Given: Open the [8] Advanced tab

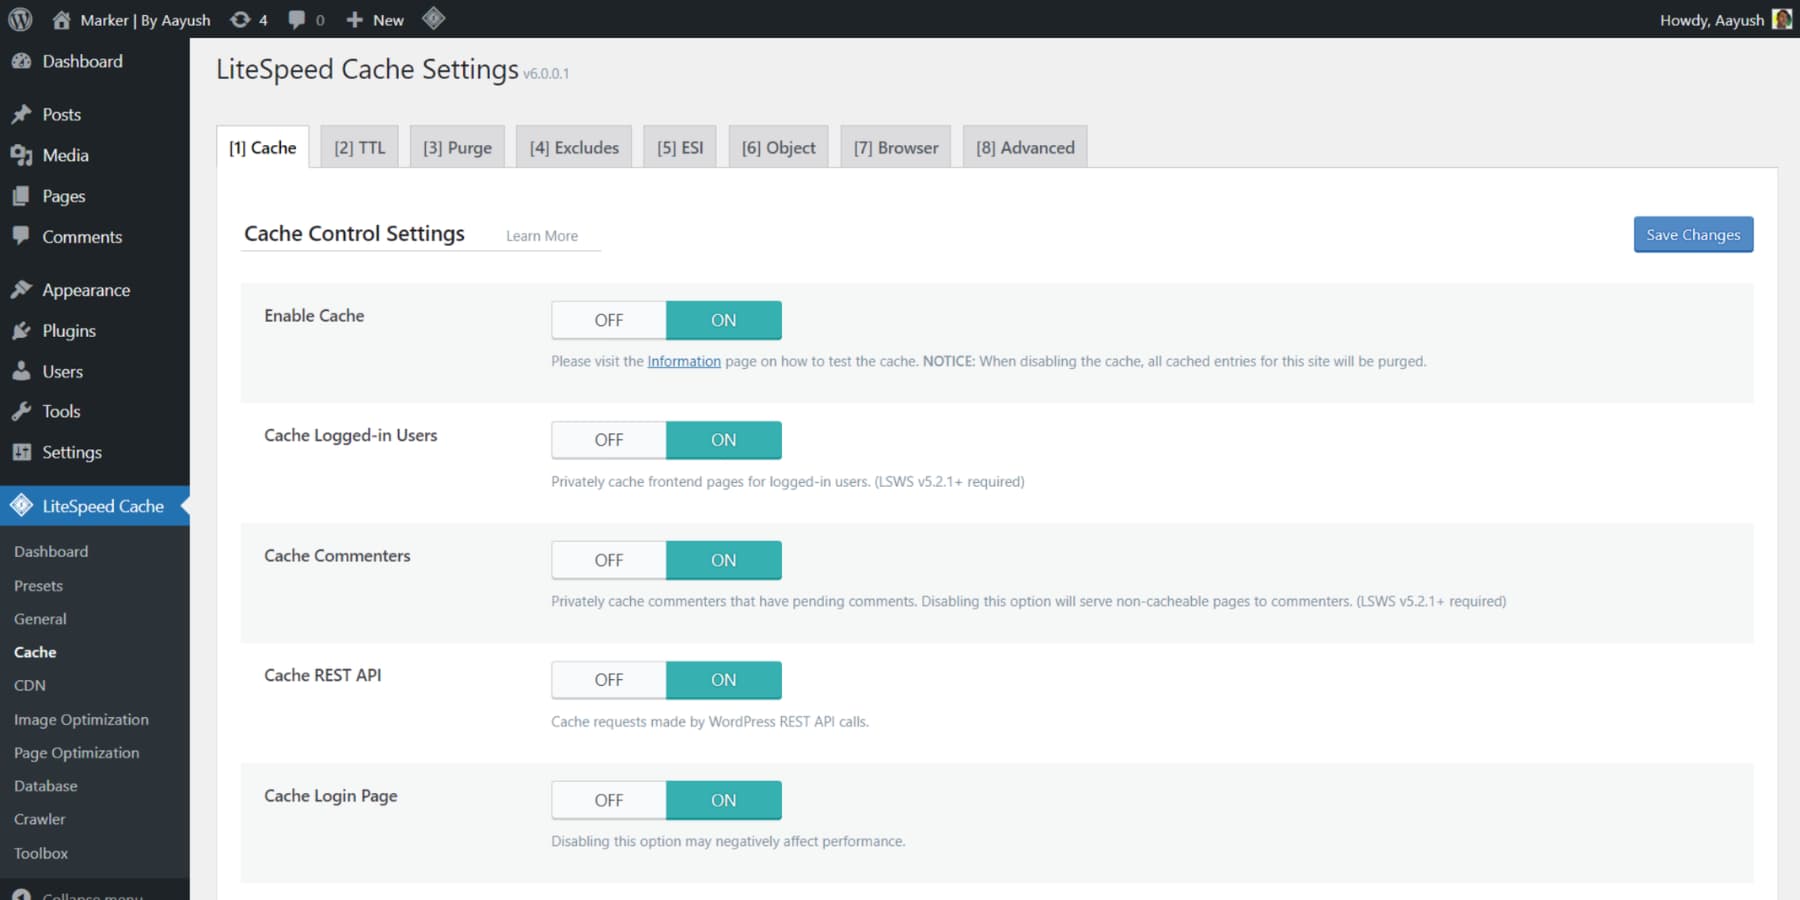Looking at the screenshot, I should pyautogui.click(x=1024, y=146).
